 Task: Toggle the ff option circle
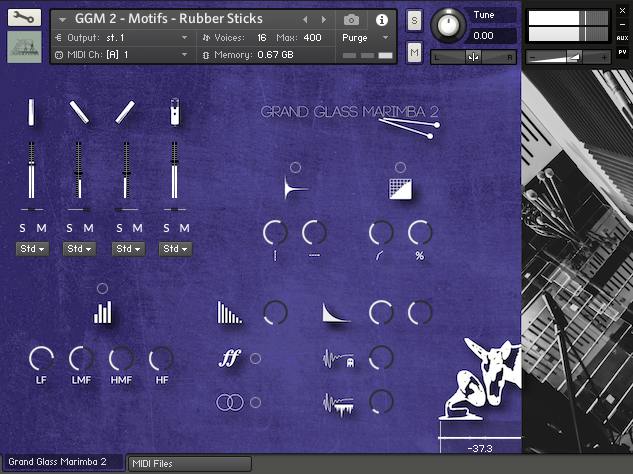point(255,359)
